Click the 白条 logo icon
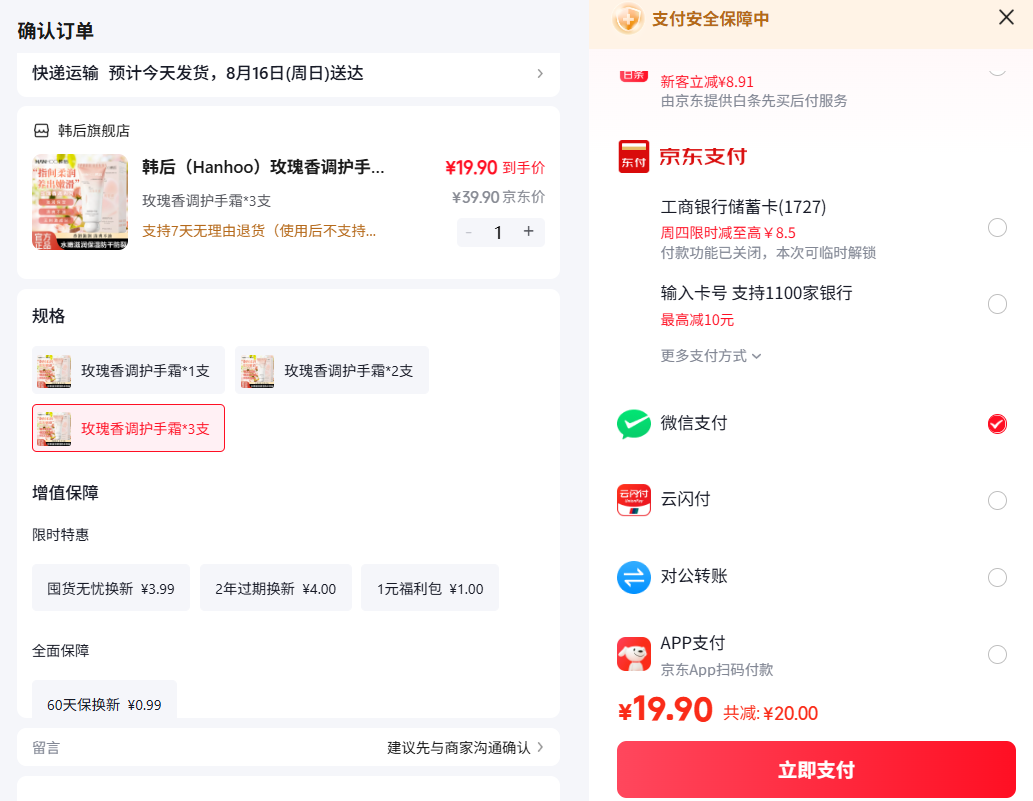This screenshot has width=1033, height=801. pyautogui.click(x=634, y=75)
